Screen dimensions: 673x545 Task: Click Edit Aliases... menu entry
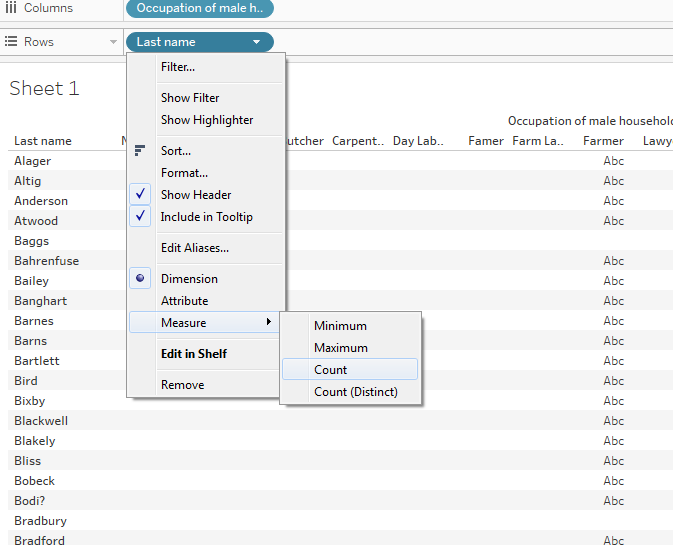pyautogui.click(x=194, y=248)
